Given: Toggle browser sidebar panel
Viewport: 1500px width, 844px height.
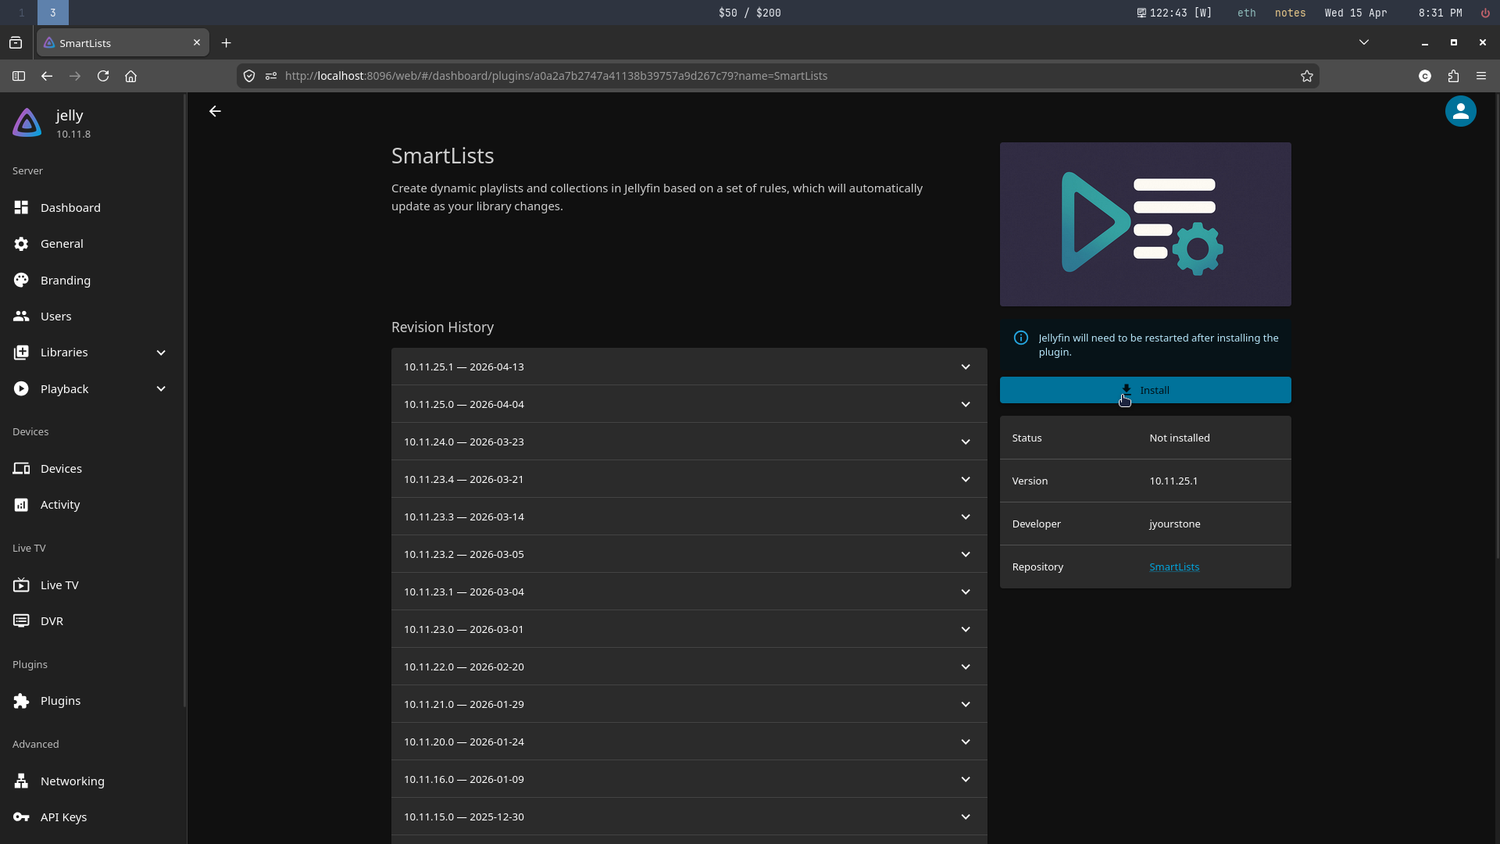Looking at the screenshot, I should pyautogui.click(x=18, y=76).
